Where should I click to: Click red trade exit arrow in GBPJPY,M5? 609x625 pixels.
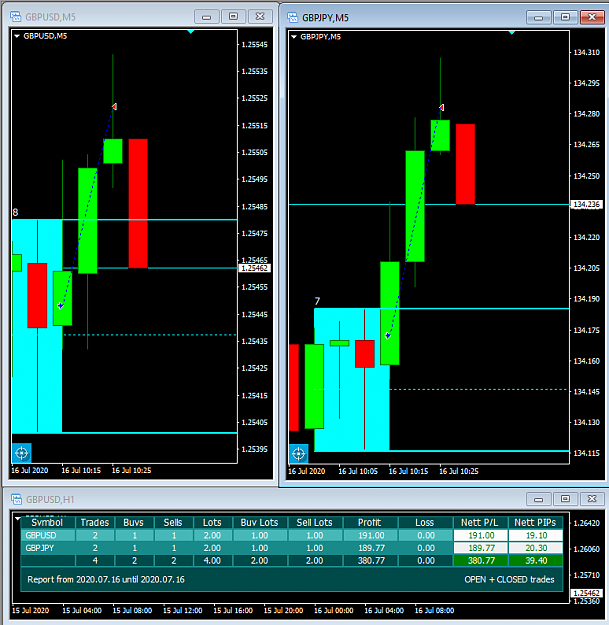(x=442, y=108)
